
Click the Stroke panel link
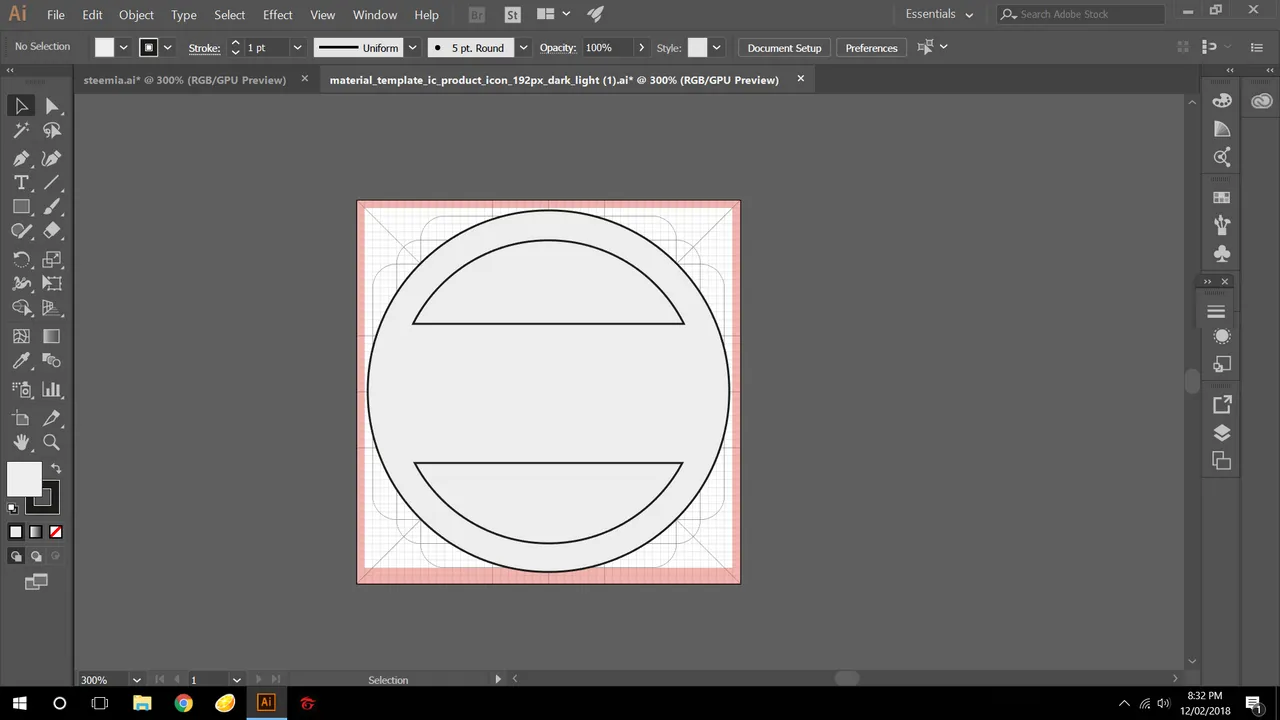point(204,48)
